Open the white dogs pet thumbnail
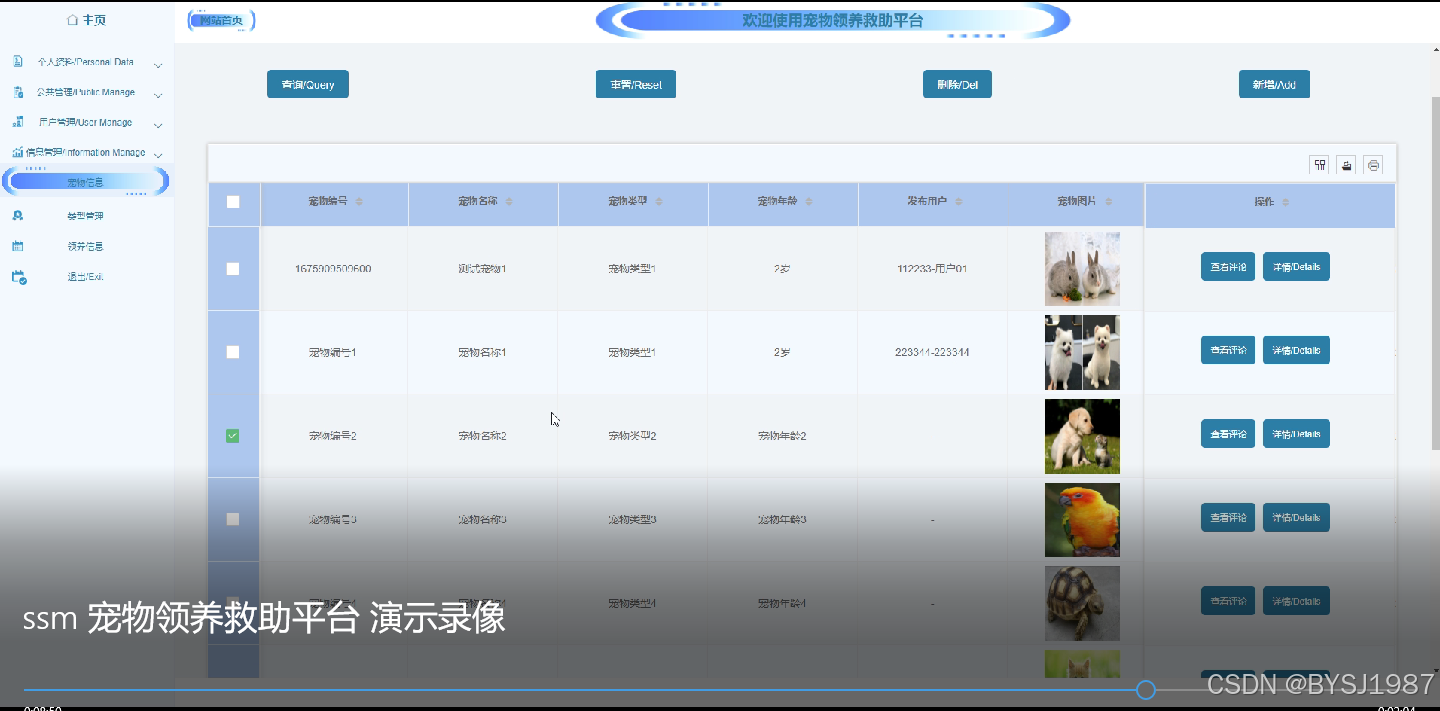The height and width of the screenshot is (711, 1440). tap(1082, 352)
